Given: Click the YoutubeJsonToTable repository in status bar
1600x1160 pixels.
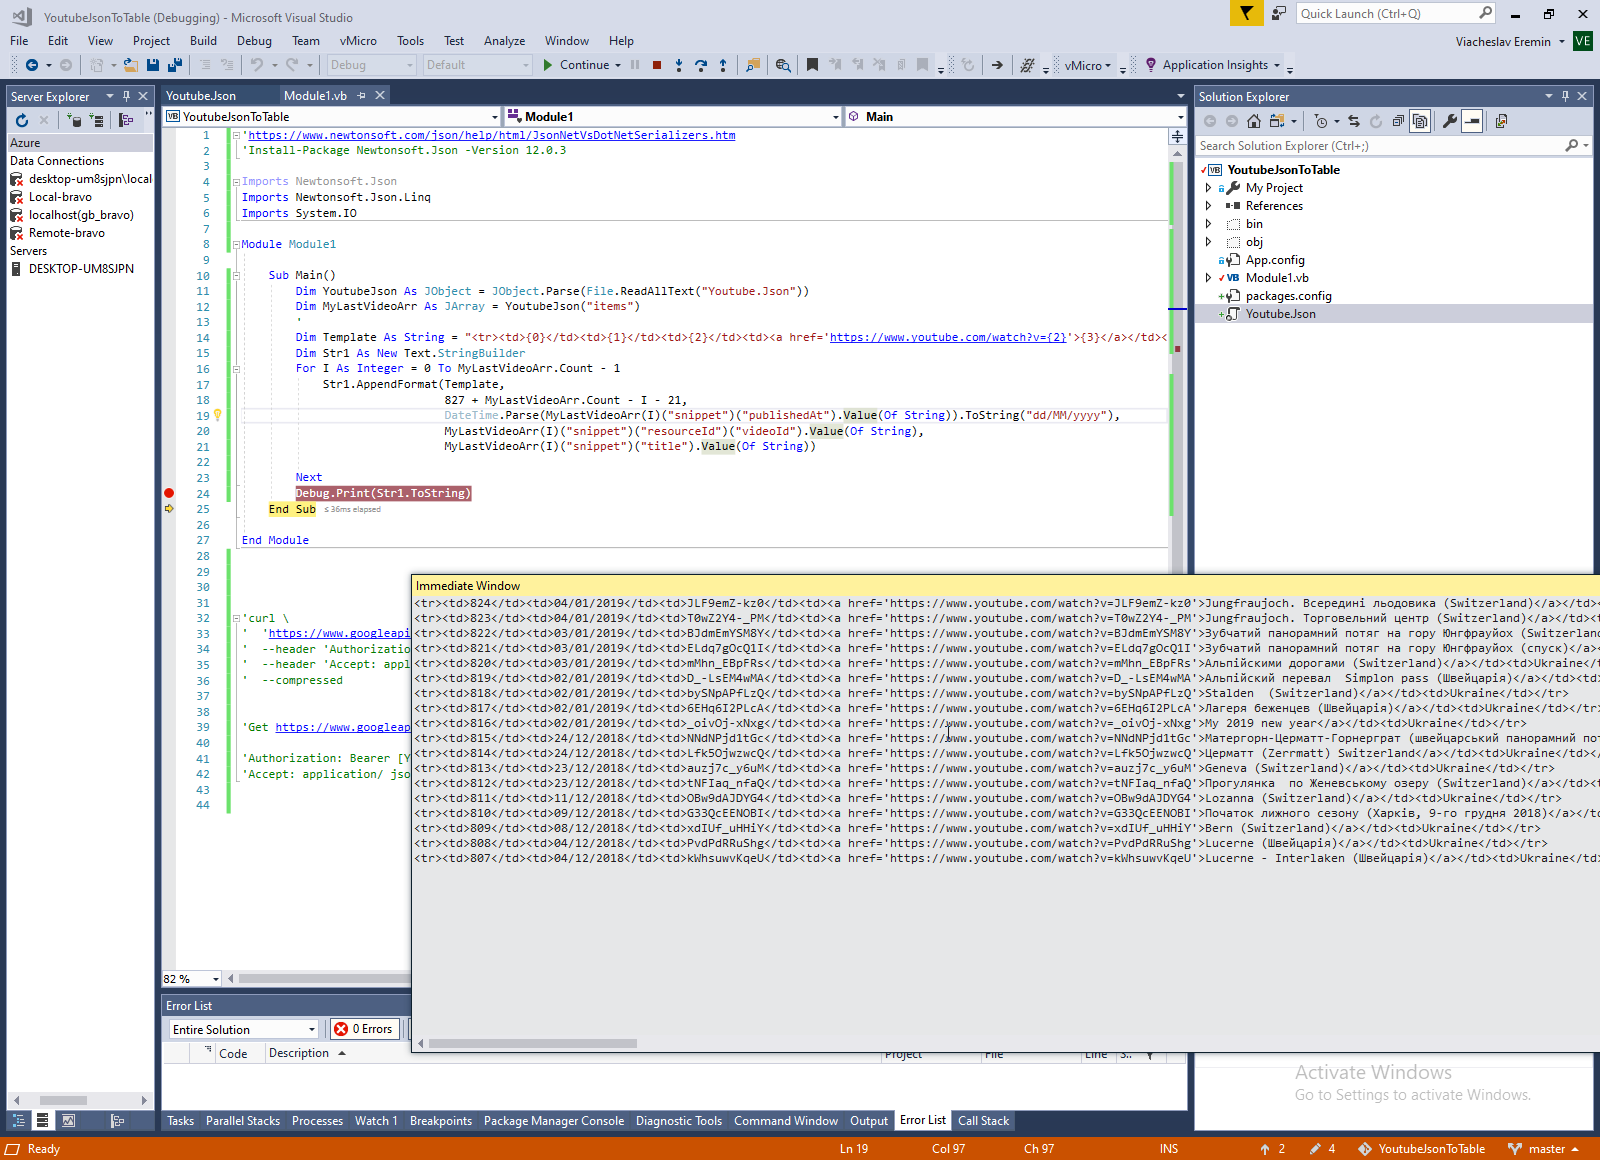Looking at the screenshot, I should coord(1421,1149).
